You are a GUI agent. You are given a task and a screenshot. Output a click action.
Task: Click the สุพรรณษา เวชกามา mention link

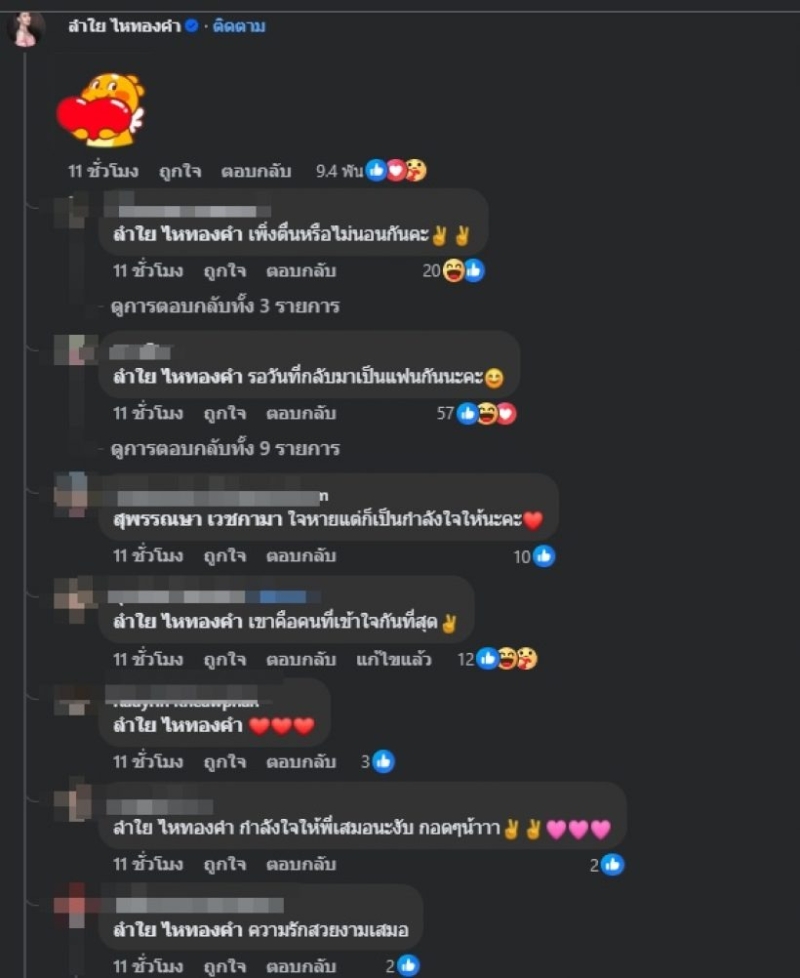point(197,519)
